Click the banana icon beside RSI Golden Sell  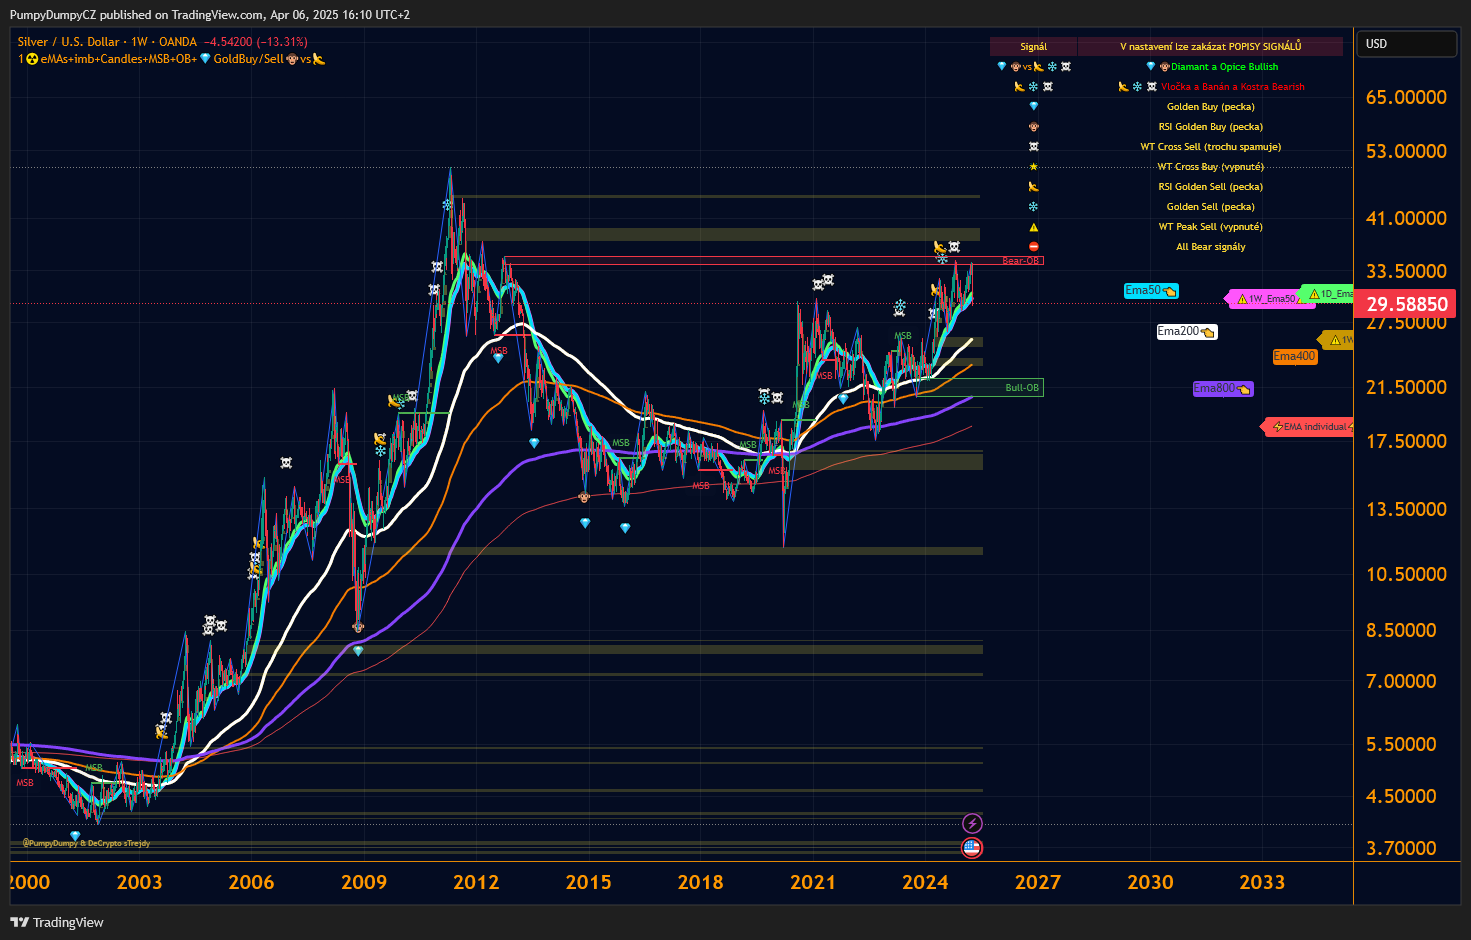point(1034,187)
